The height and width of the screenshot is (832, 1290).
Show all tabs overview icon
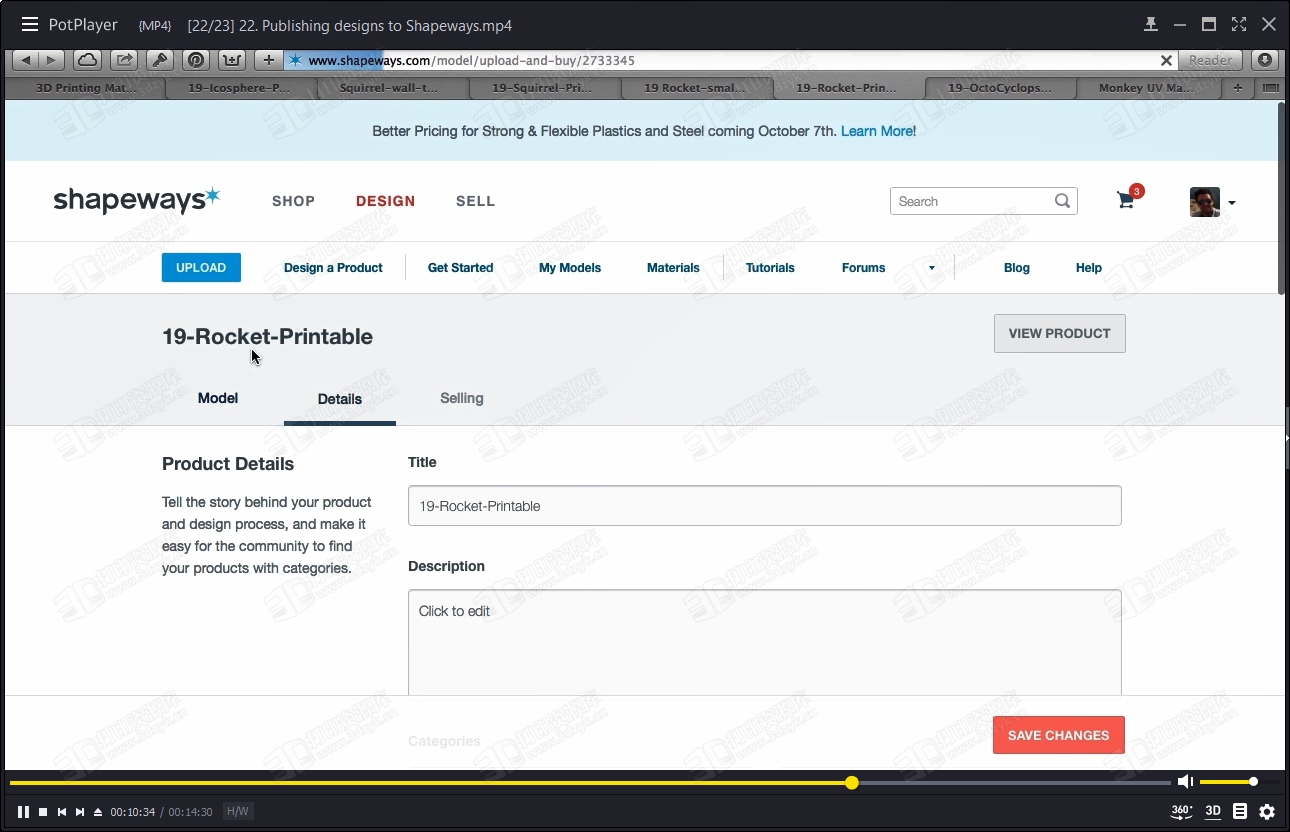tap(1271, 88)
